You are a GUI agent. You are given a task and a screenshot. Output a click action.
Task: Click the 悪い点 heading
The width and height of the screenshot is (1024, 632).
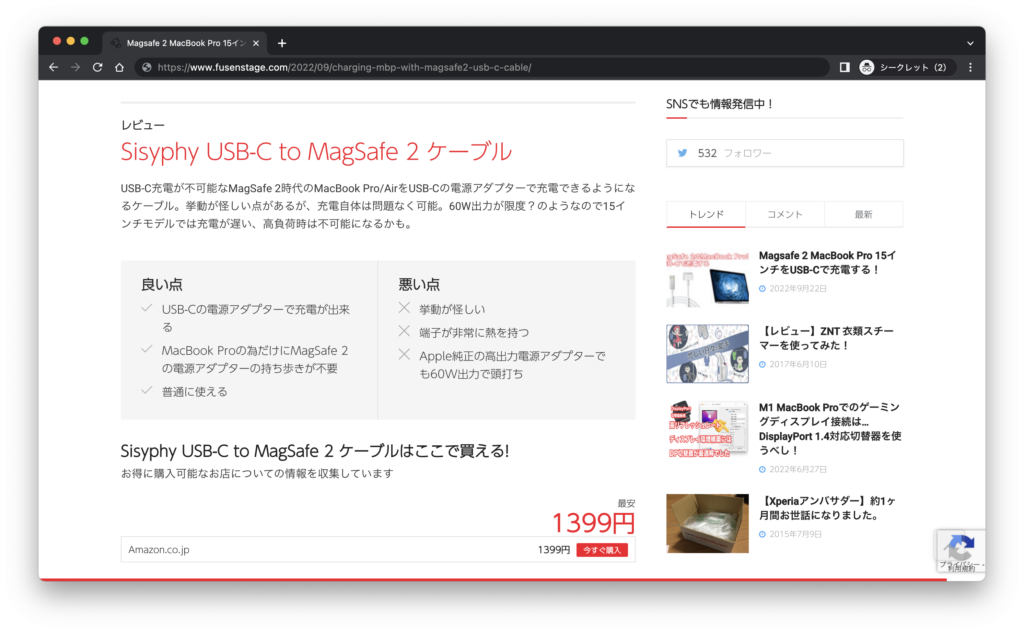point(419,285)
